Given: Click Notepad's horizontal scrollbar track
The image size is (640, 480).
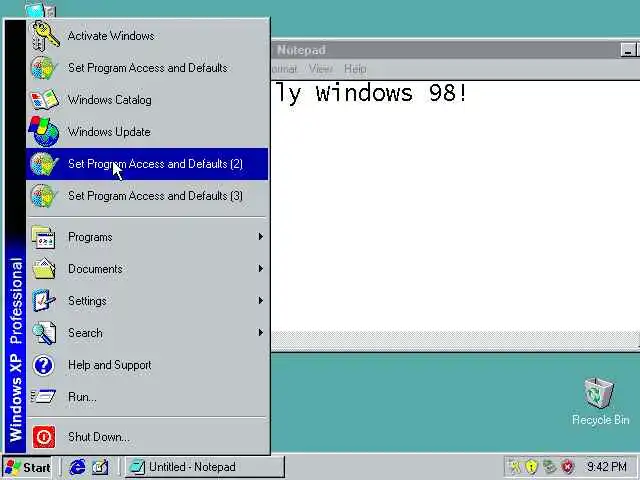Looking at the screenshot, I should pos(455,340).
